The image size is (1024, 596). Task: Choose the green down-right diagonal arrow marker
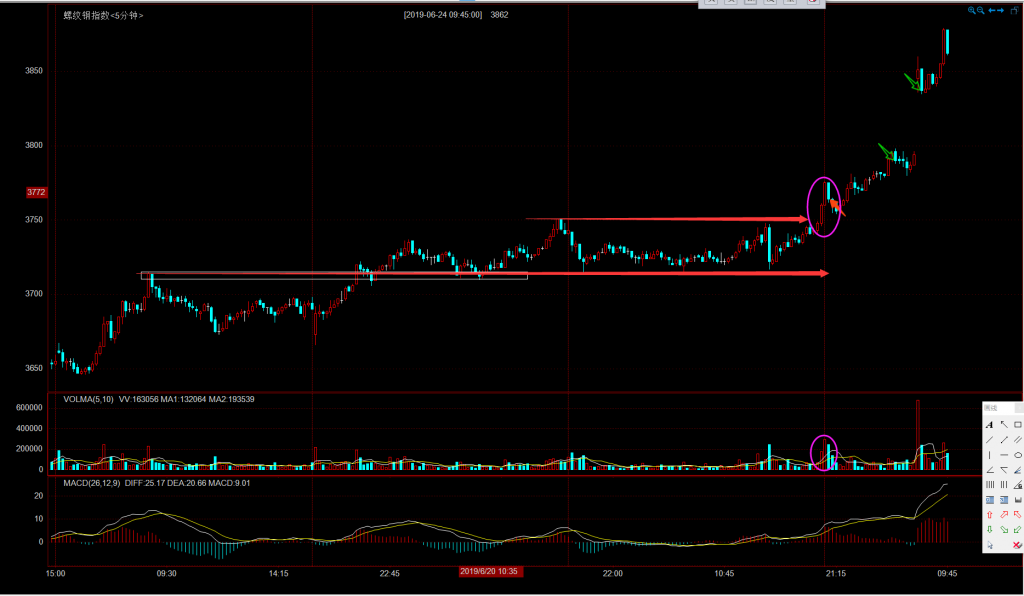click(1004, 530)
